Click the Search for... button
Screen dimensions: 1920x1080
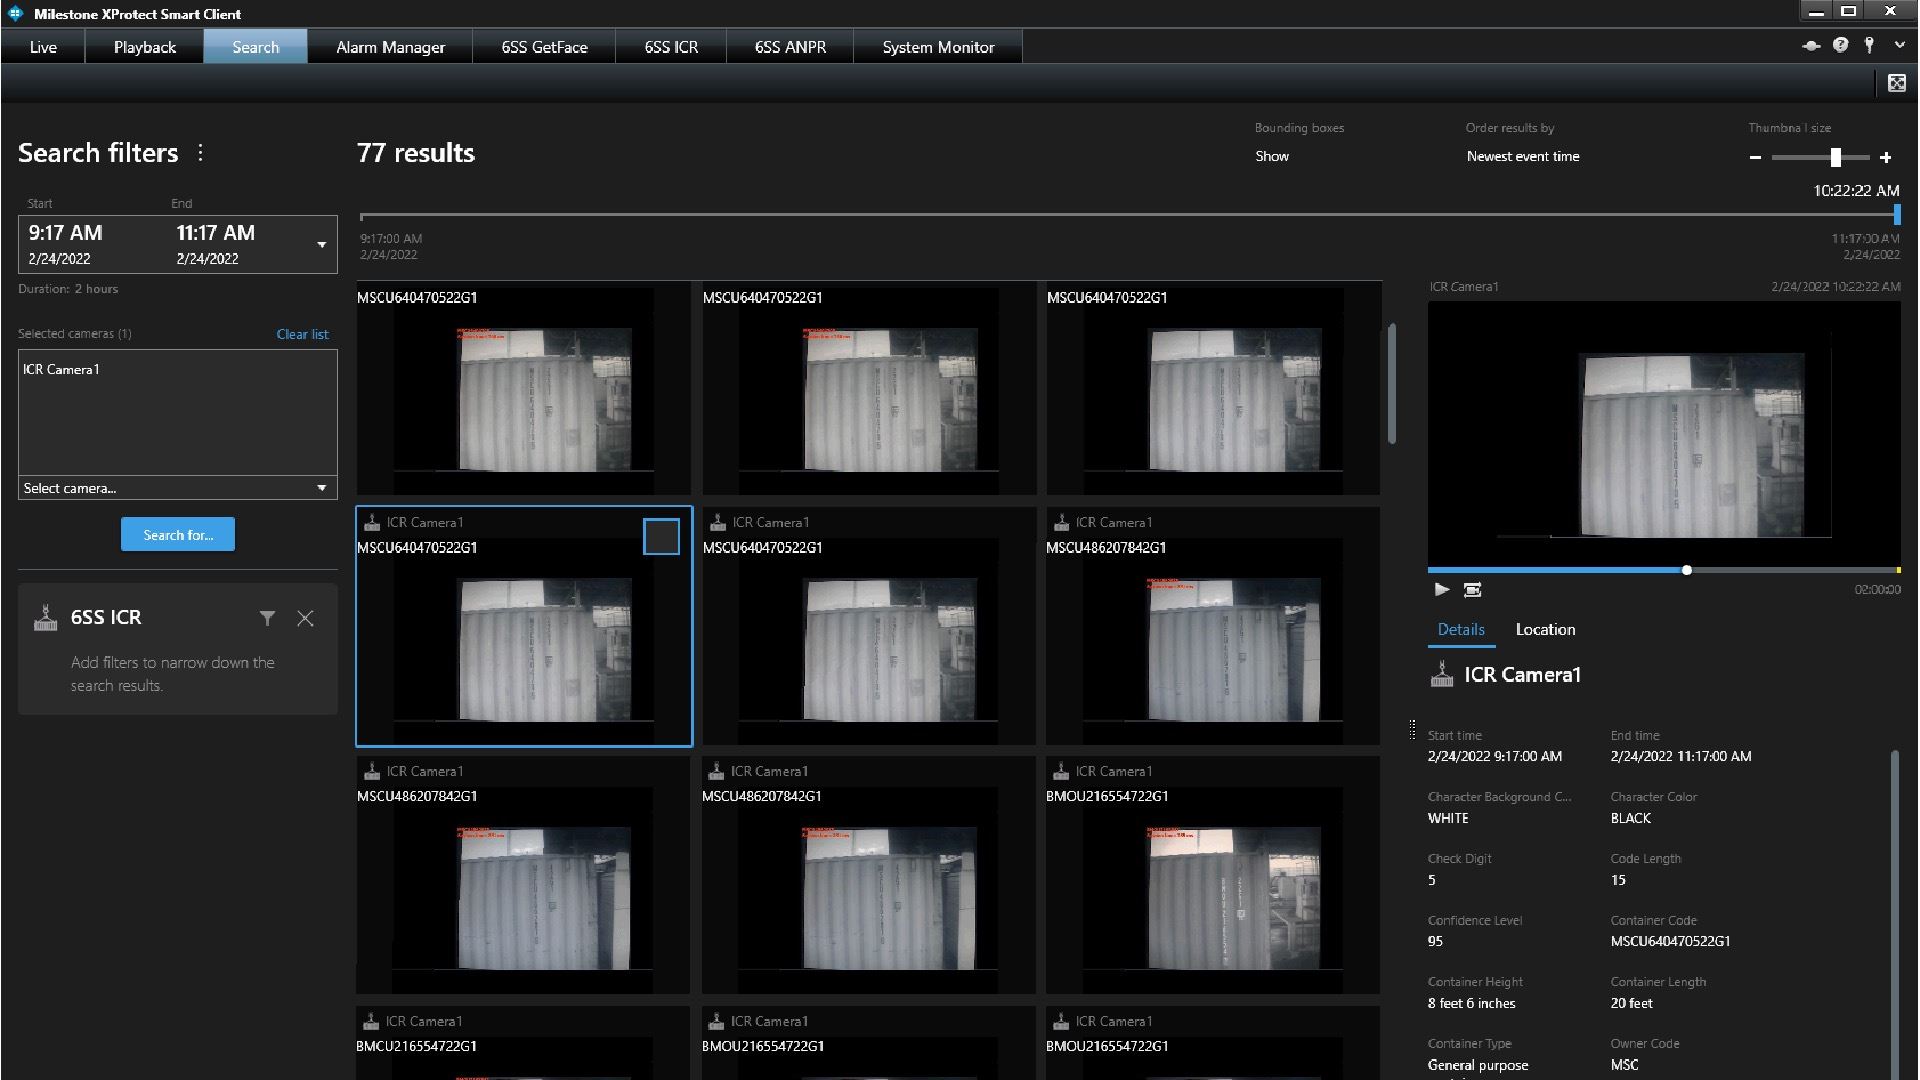[x=178, y=535]
